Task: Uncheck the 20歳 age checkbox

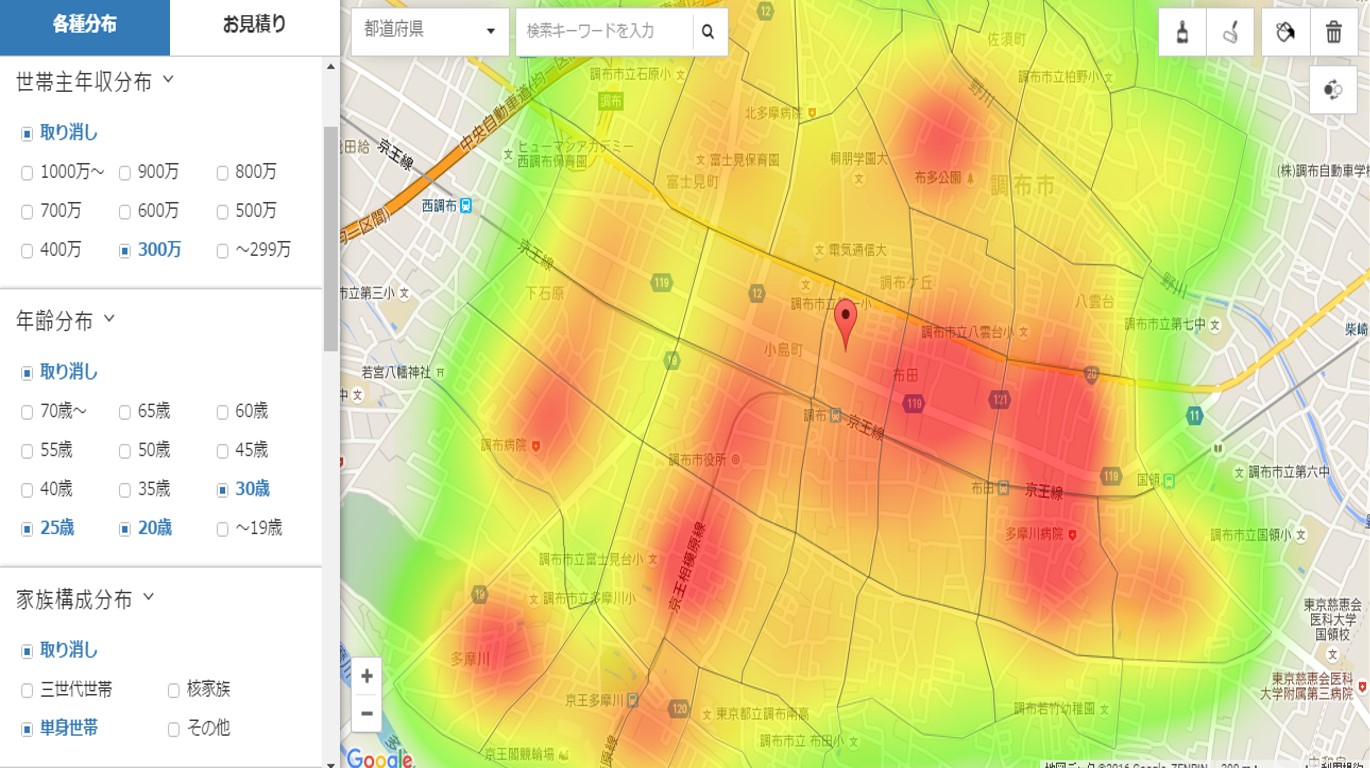Action: pos(125,529)
